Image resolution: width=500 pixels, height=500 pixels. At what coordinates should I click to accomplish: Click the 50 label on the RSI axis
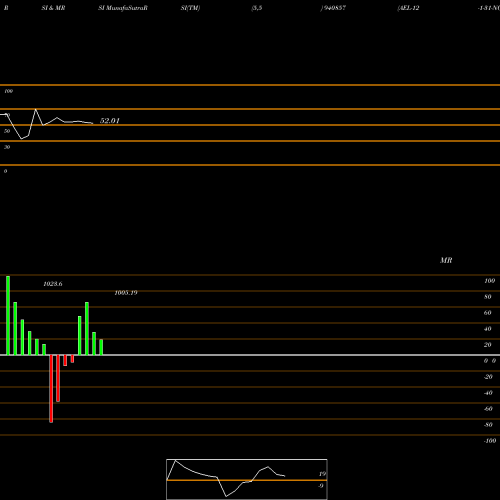7,131
